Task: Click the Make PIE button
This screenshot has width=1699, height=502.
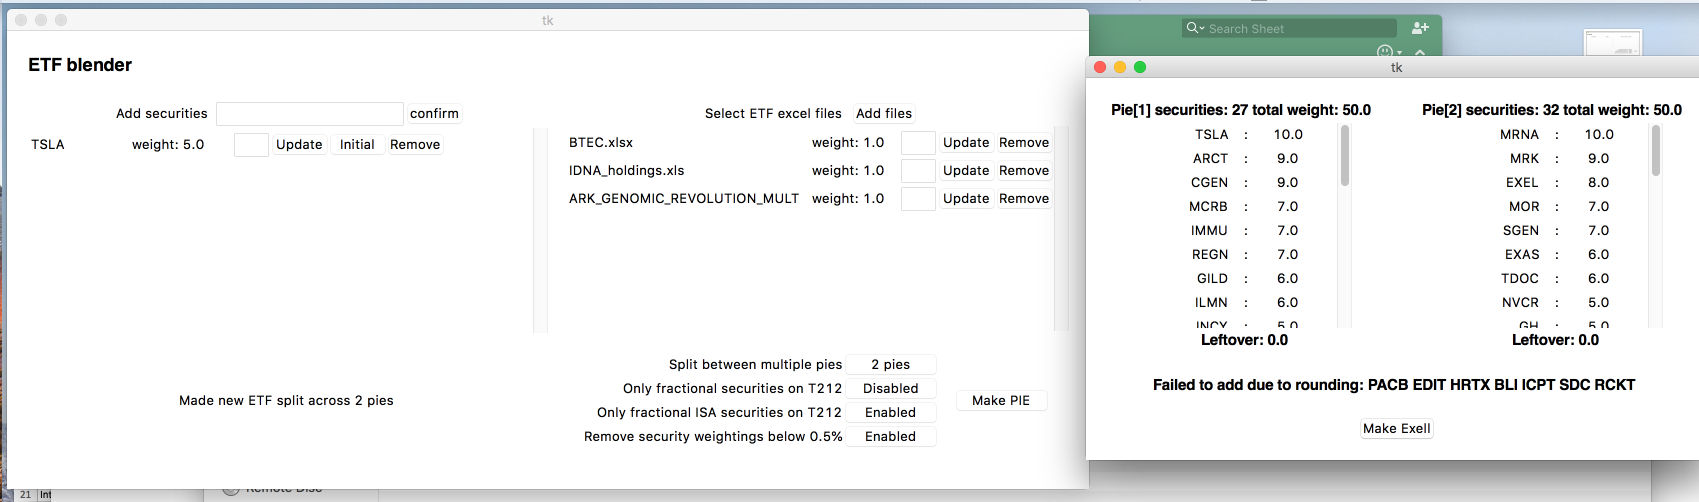Action: coord(1001,400)
